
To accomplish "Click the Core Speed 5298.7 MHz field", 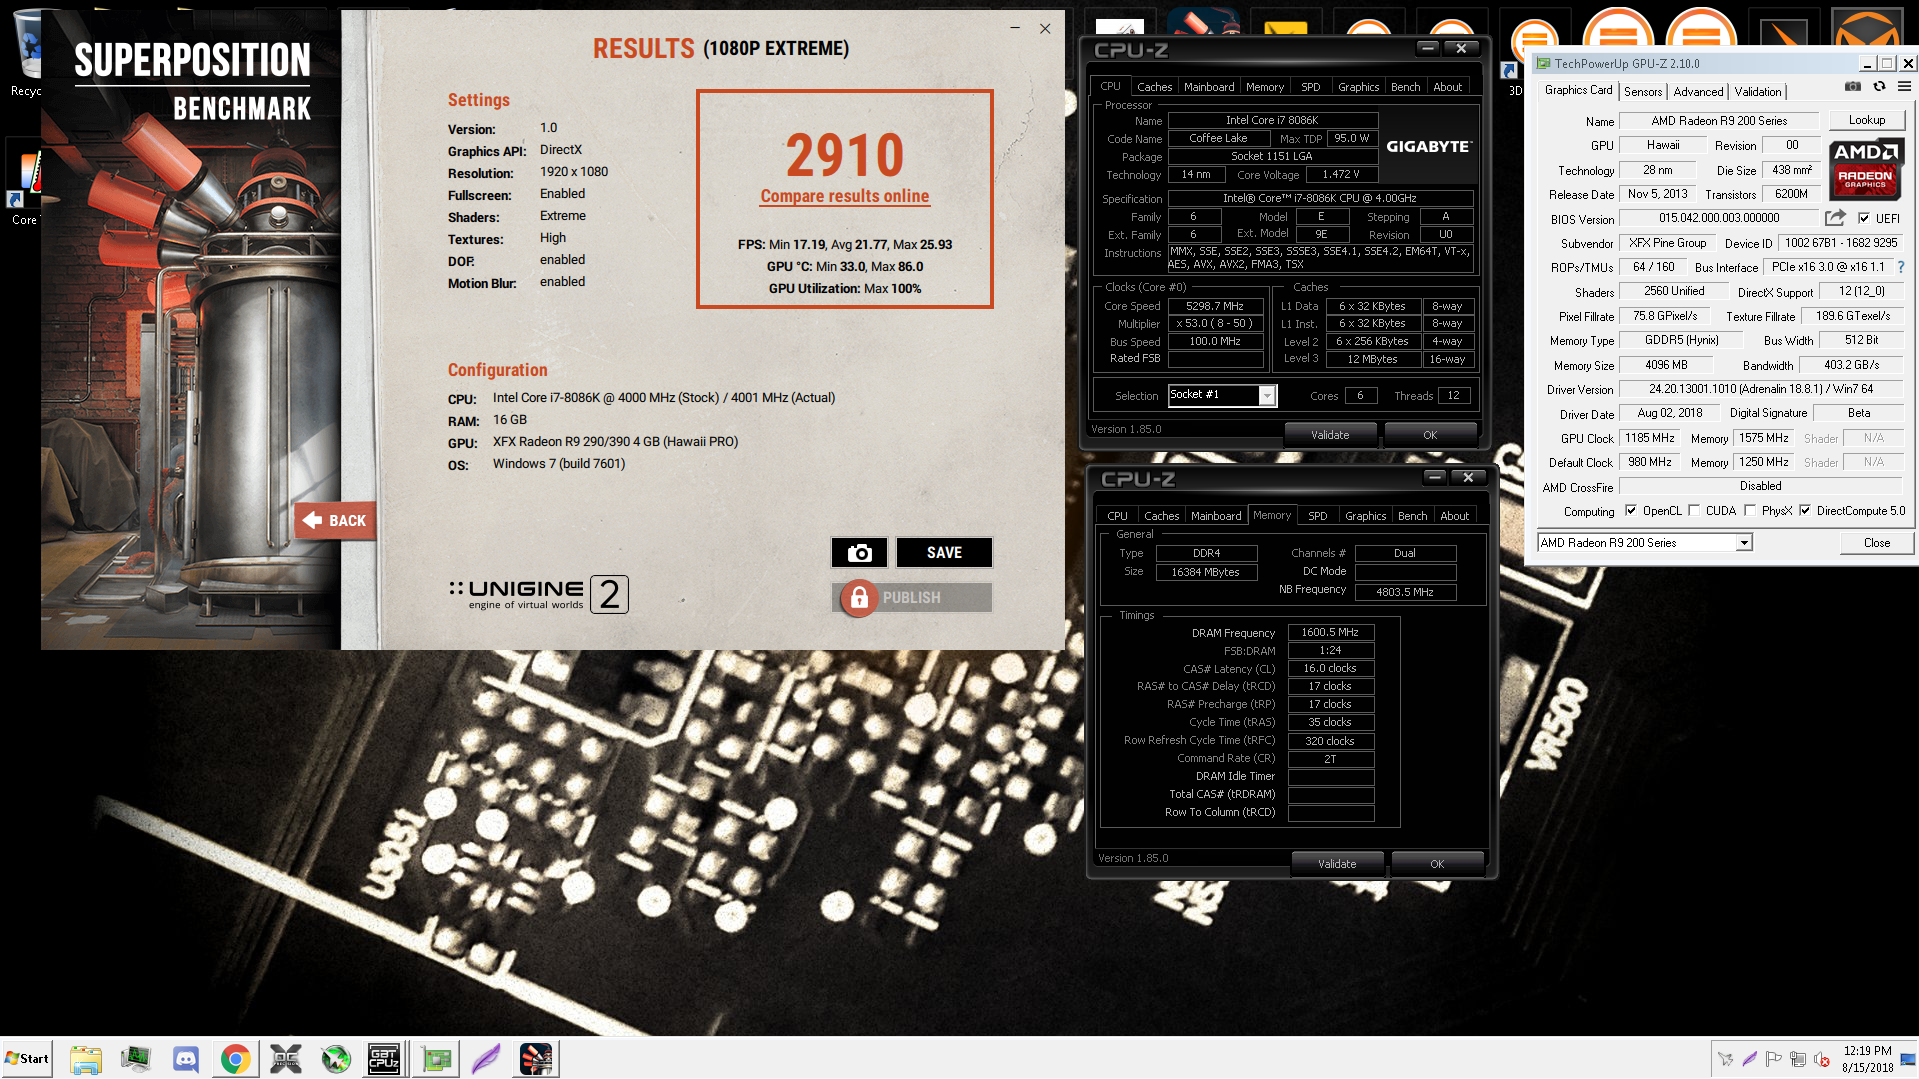I will [x=1215, y=306].
